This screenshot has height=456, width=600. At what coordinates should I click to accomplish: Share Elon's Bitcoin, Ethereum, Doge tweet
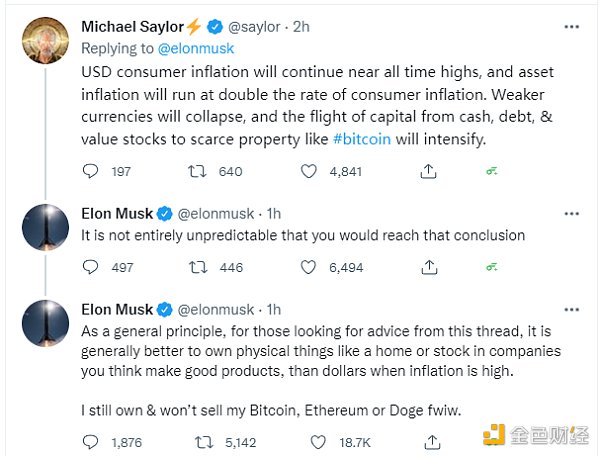[x=428, y=441]
